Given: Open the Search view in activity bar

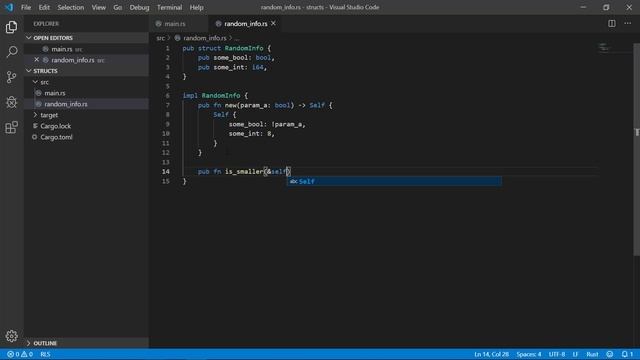Looking at the screenshot, I should tap(11, 52).
